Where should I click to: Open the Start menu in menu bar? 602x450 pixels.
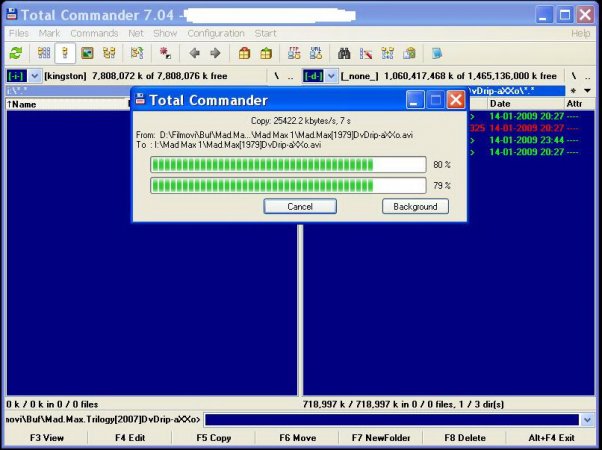pyautogui.click(x=266, y=33)
